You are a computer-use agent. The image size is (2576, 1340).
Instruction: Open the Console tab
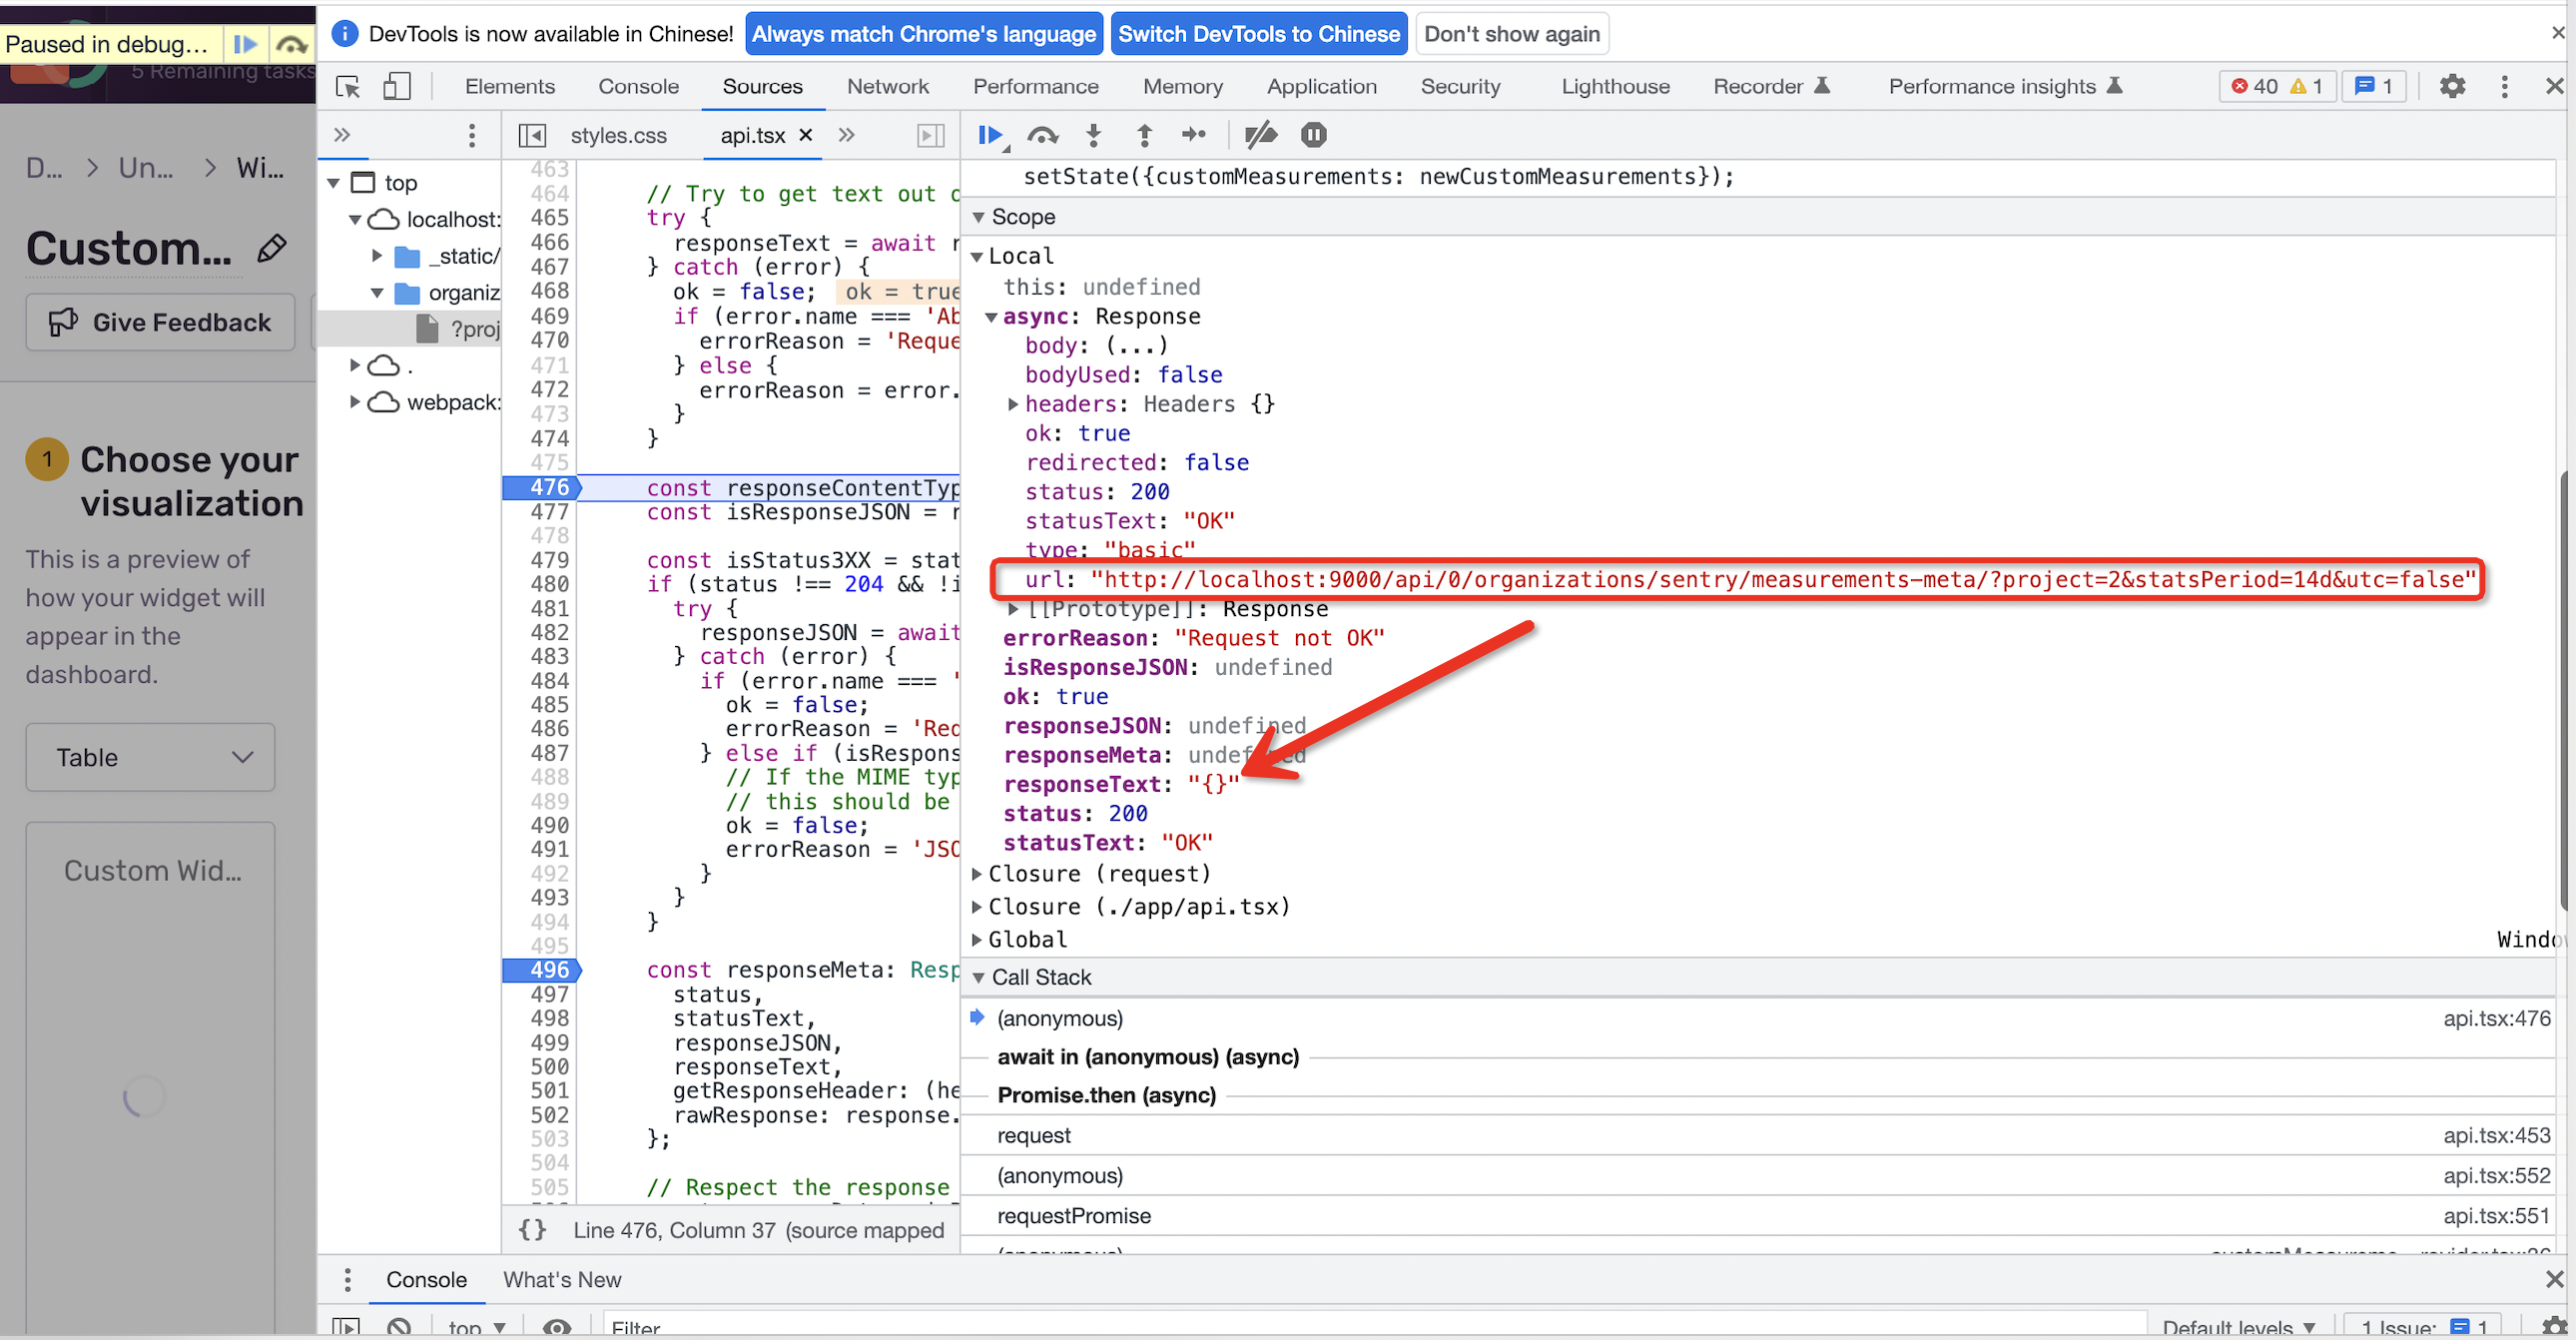click(638, 86)
